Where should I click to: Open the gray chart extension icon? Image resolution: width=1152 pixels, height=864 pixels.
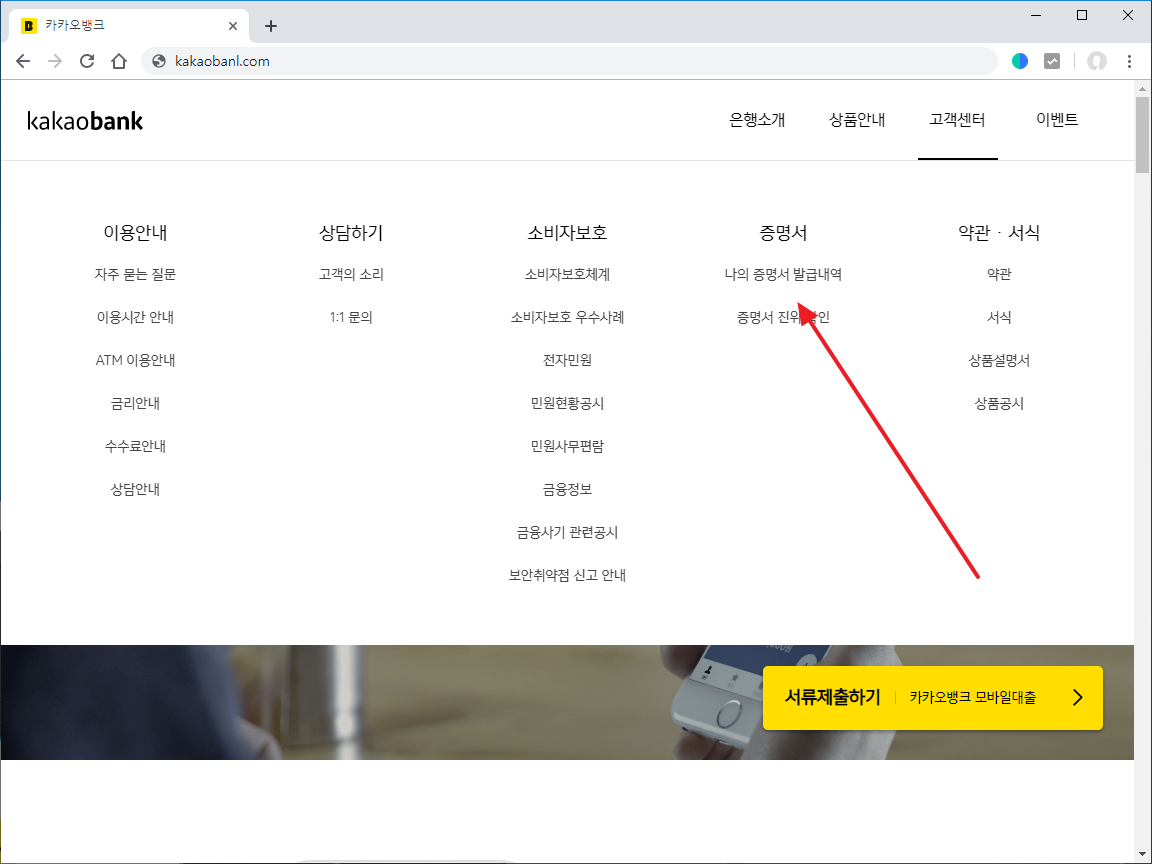[x=1052, y=61]
